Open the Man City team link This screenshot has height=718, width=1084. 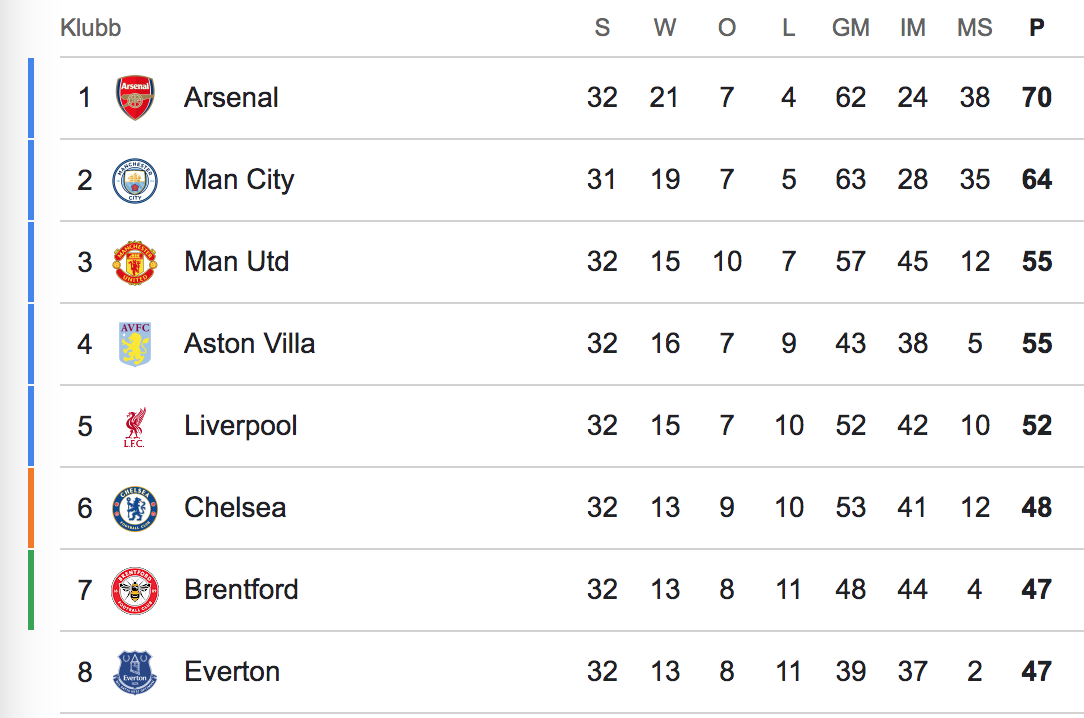[239, 180]
